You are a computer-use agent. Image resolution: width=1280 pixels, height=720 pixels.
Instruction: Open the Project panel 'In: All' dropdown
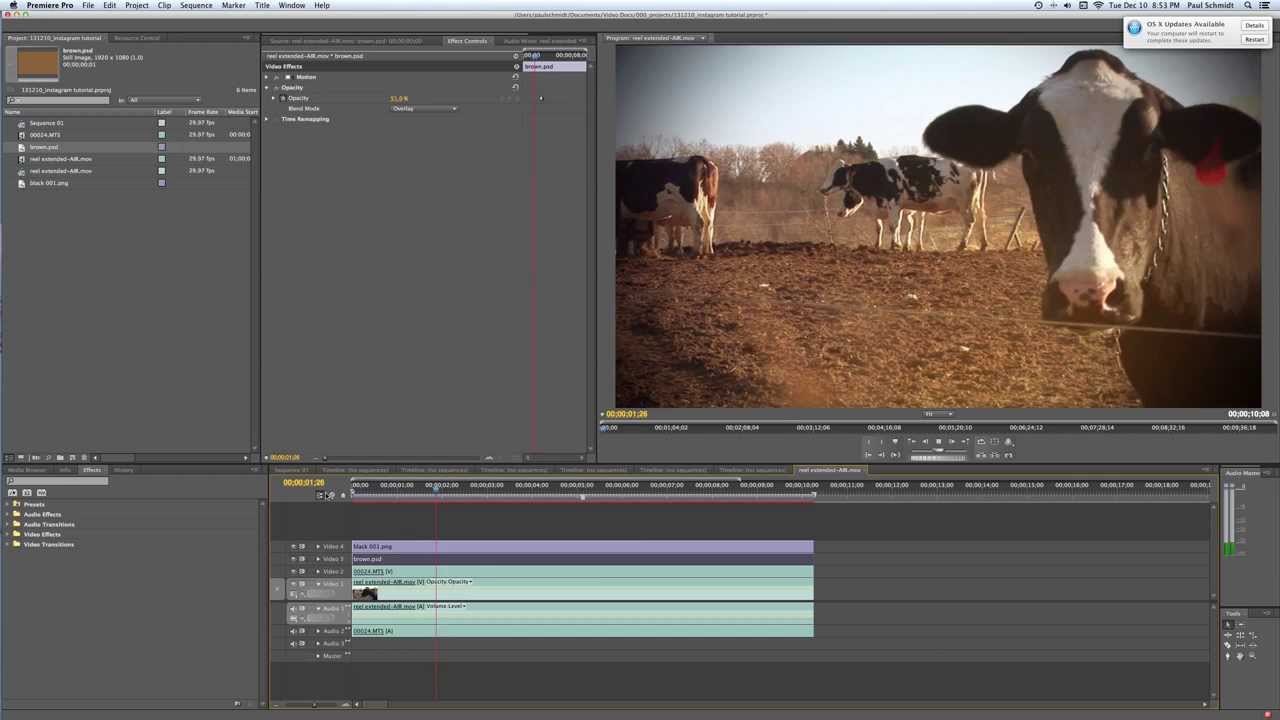[164, 100]
